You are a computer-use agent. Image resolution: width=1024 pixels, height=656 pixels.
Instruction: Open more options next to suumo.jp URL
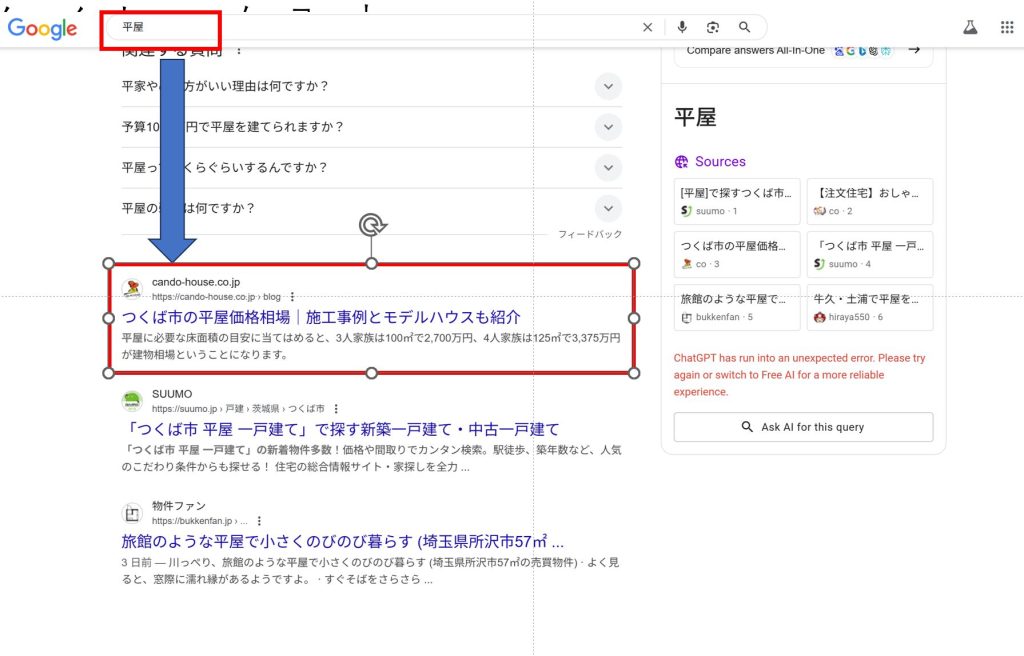[x=336, y=409]
